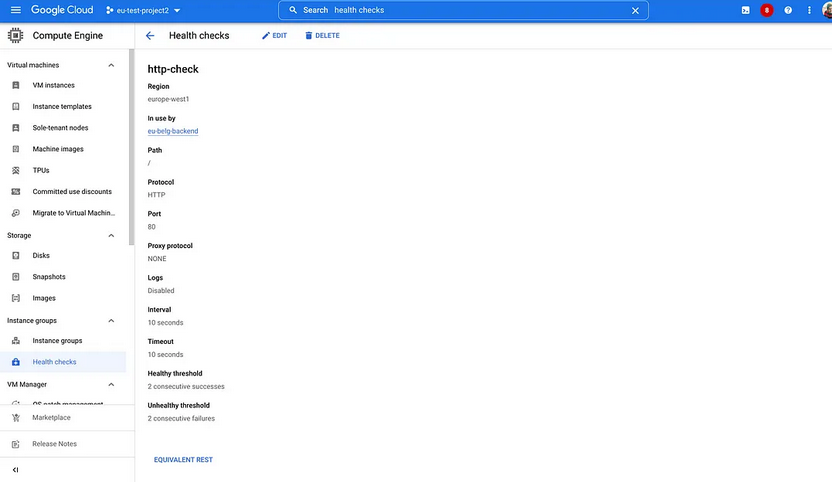This screenshot has width=832, height=482.
Task: Go back using the left arrow
Action: click(x=150, y=36)
